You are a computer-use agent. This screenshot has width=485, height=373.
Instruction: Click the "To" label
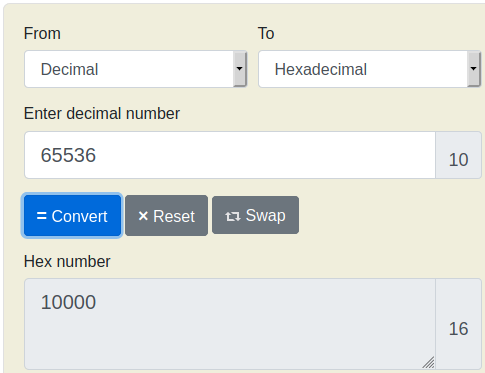[266, 33]
